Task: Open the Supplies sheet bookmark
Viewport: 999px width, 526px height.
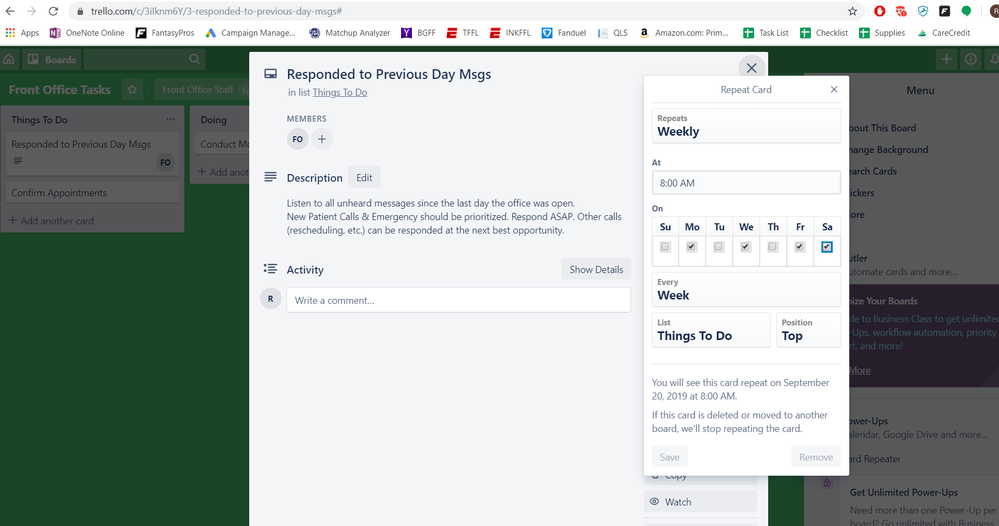Action: coord(882,32)
